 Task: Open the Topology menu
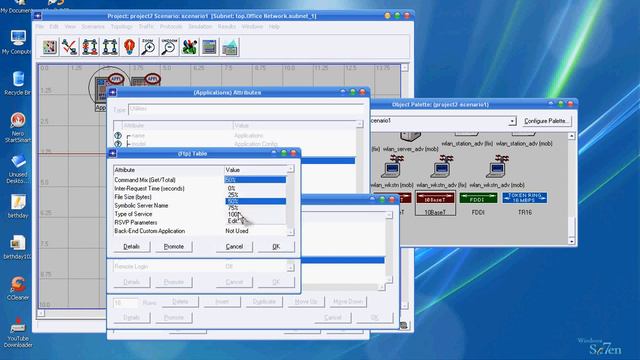click(122, 27)
